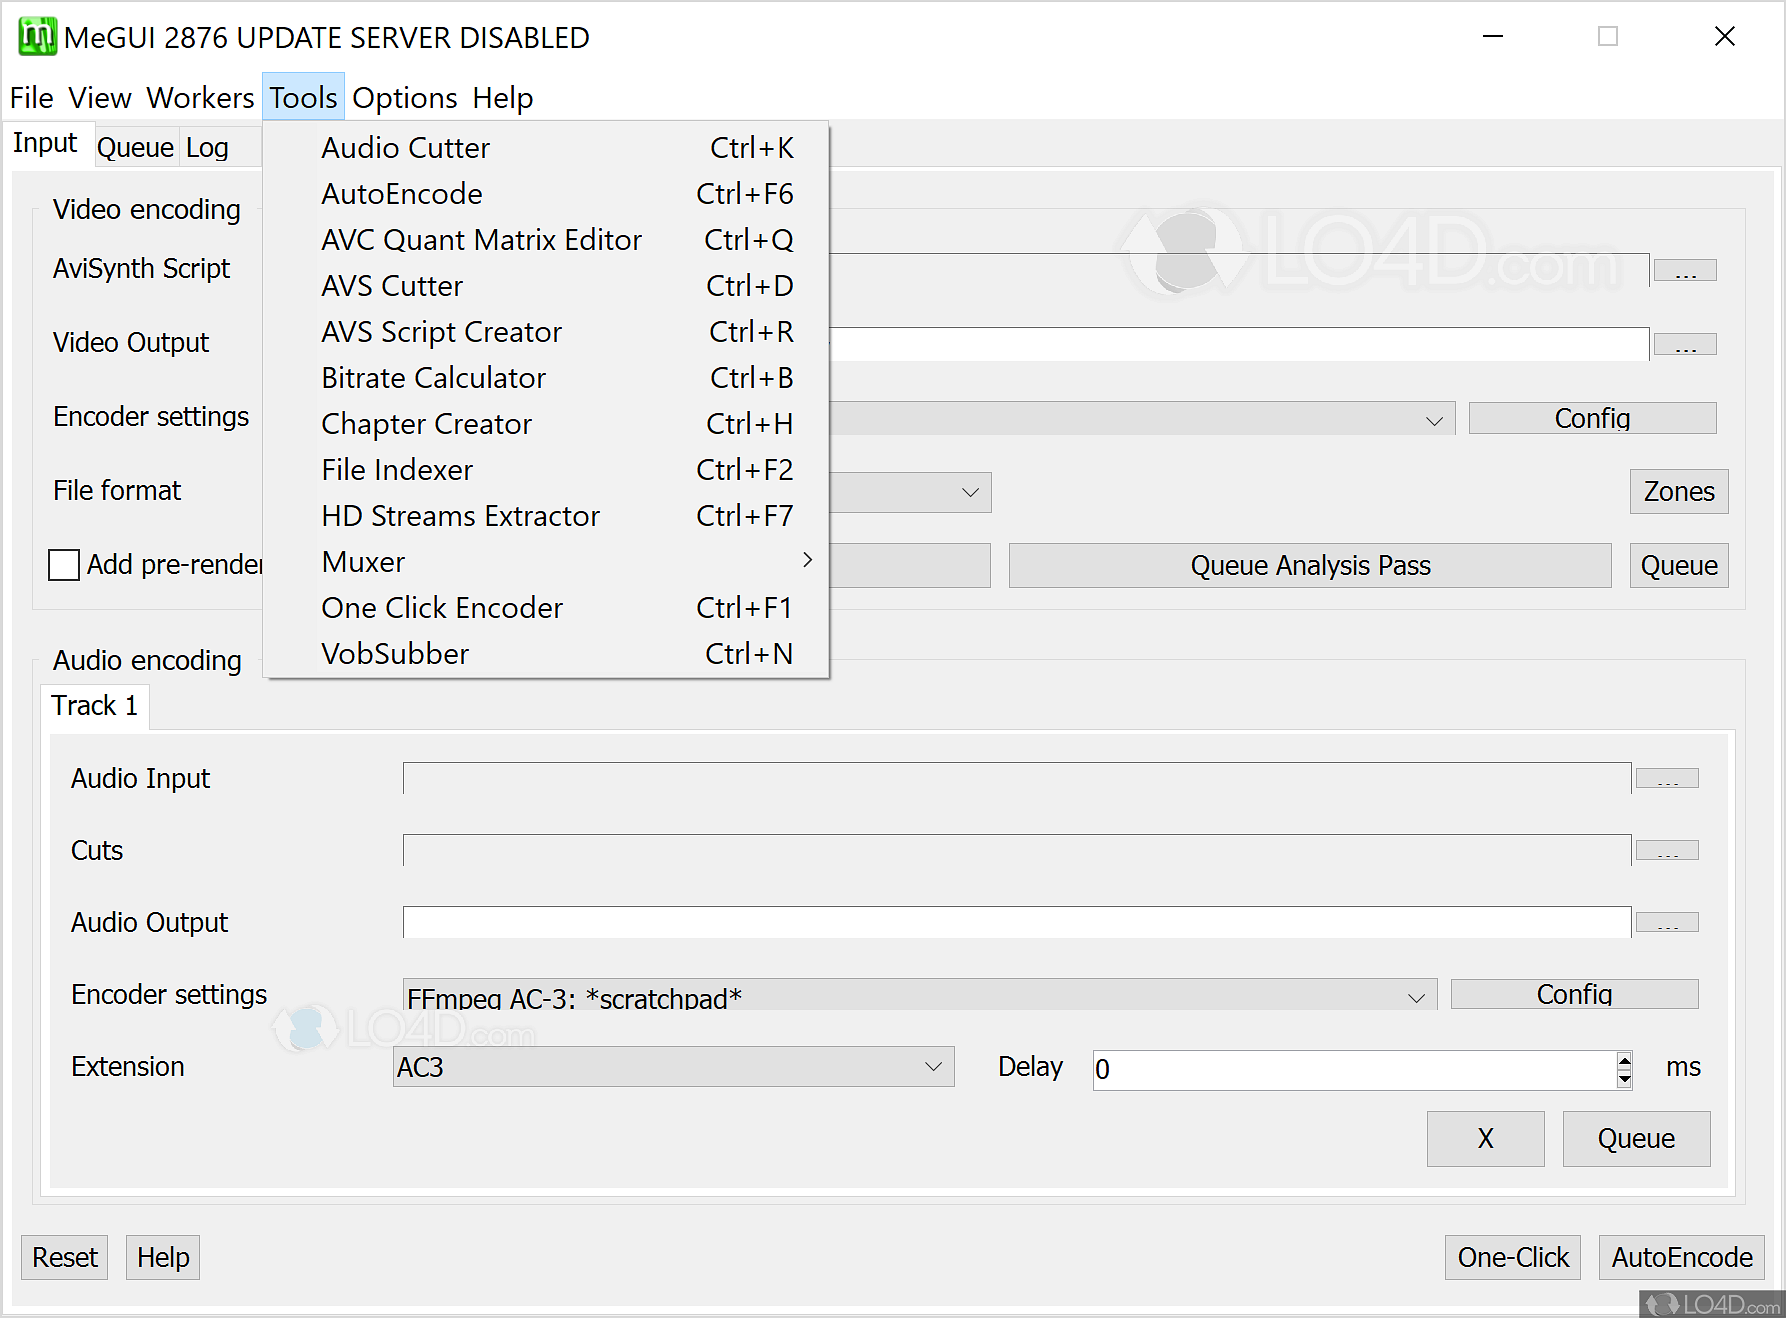
Task: Increase Delay using the spinner up arrow
Action: 1624,1060
